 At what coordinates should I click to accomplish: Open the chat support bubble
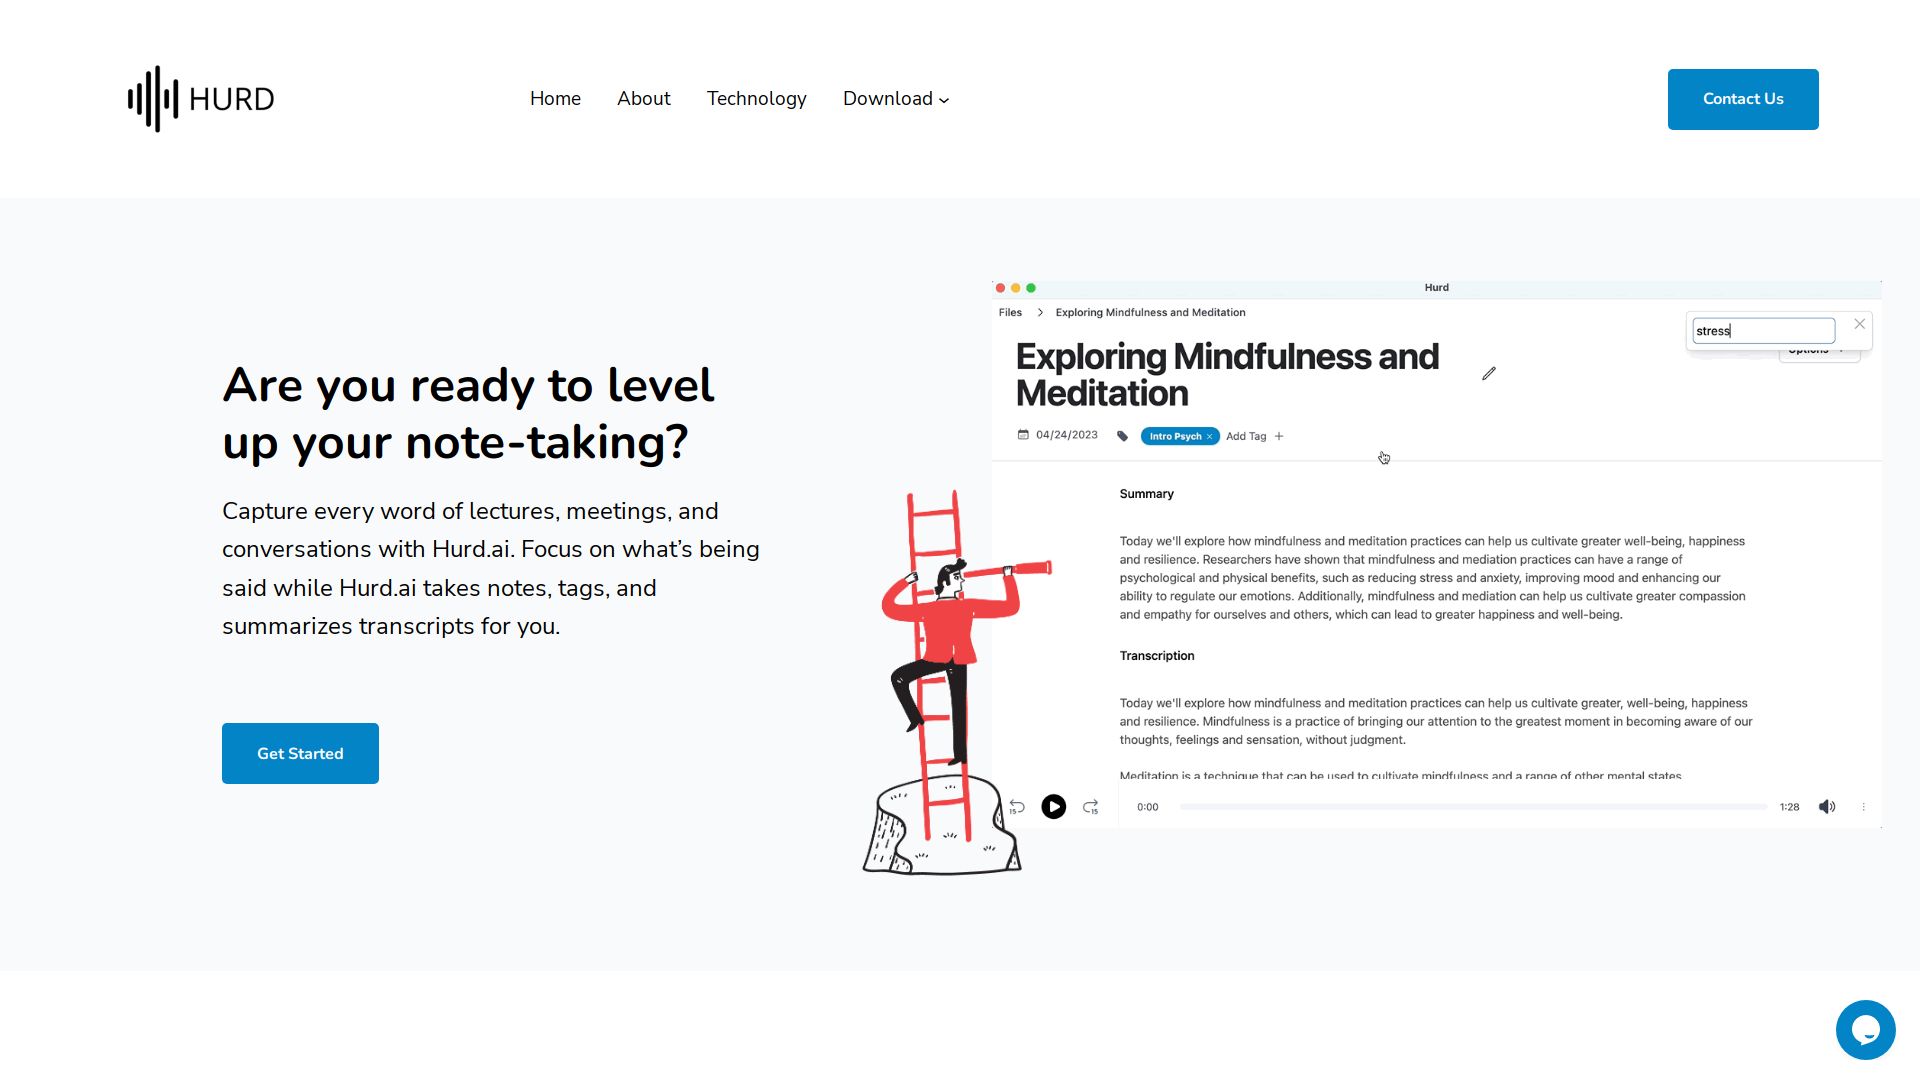click(1865, 1030)
